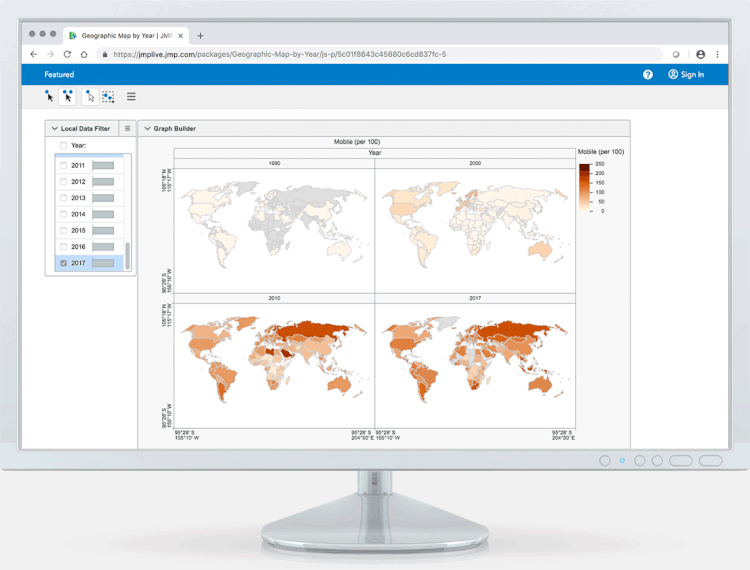Open the browser three-dot menu
750x570 pixels.
coord(717,55)
